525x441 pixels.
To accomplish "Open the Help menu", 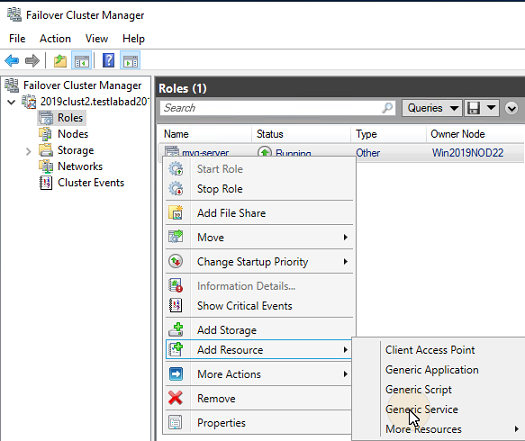I will 133,39.
